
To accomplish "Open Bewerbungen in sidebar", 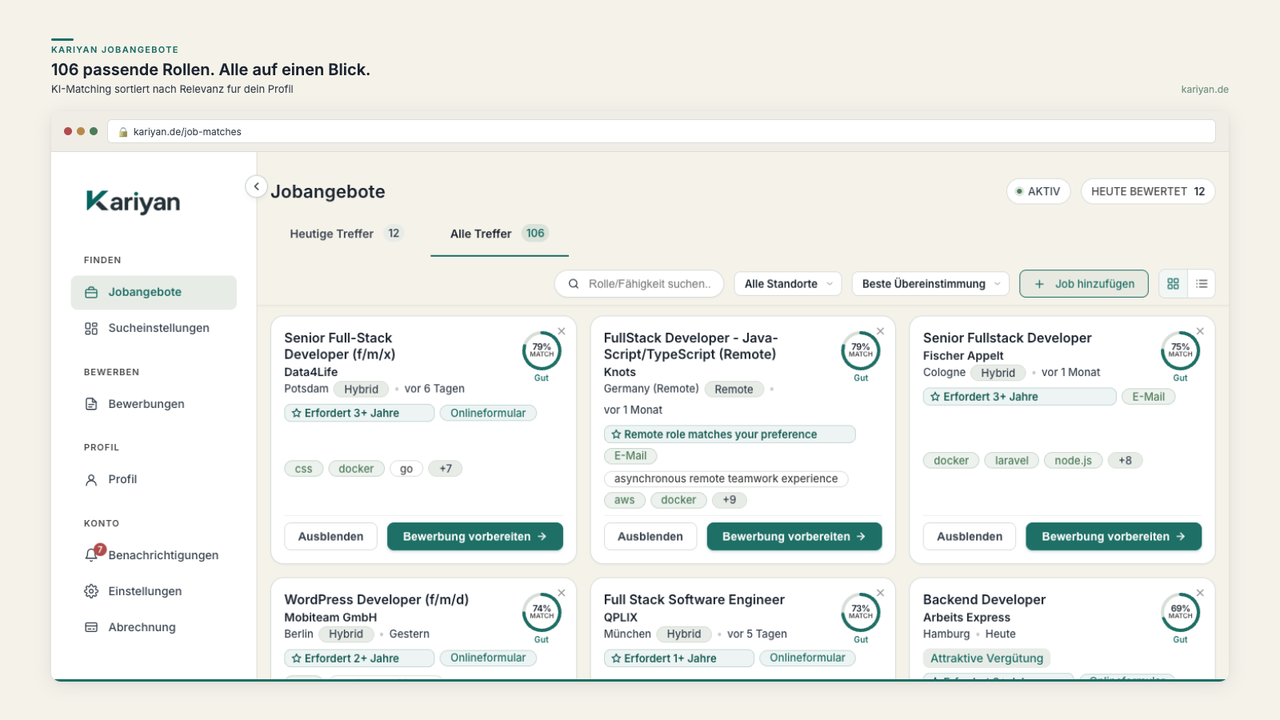I will click(x=154, y=404).
